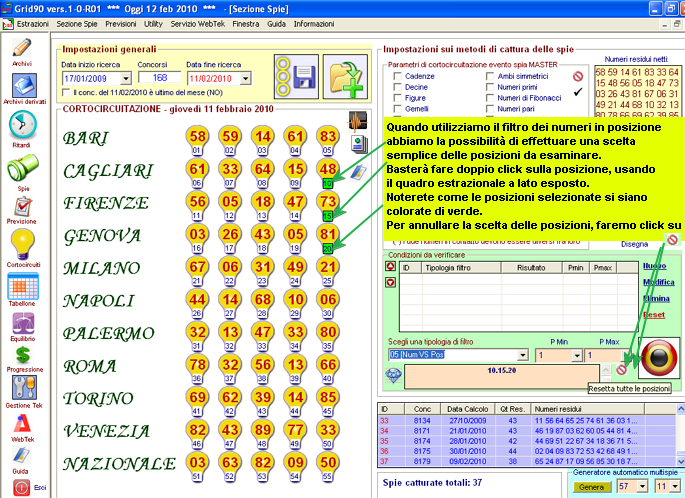Open the P Min dropdown
Image resolution: width=685 pixels, height=498 pixels.
click(577, 356)
